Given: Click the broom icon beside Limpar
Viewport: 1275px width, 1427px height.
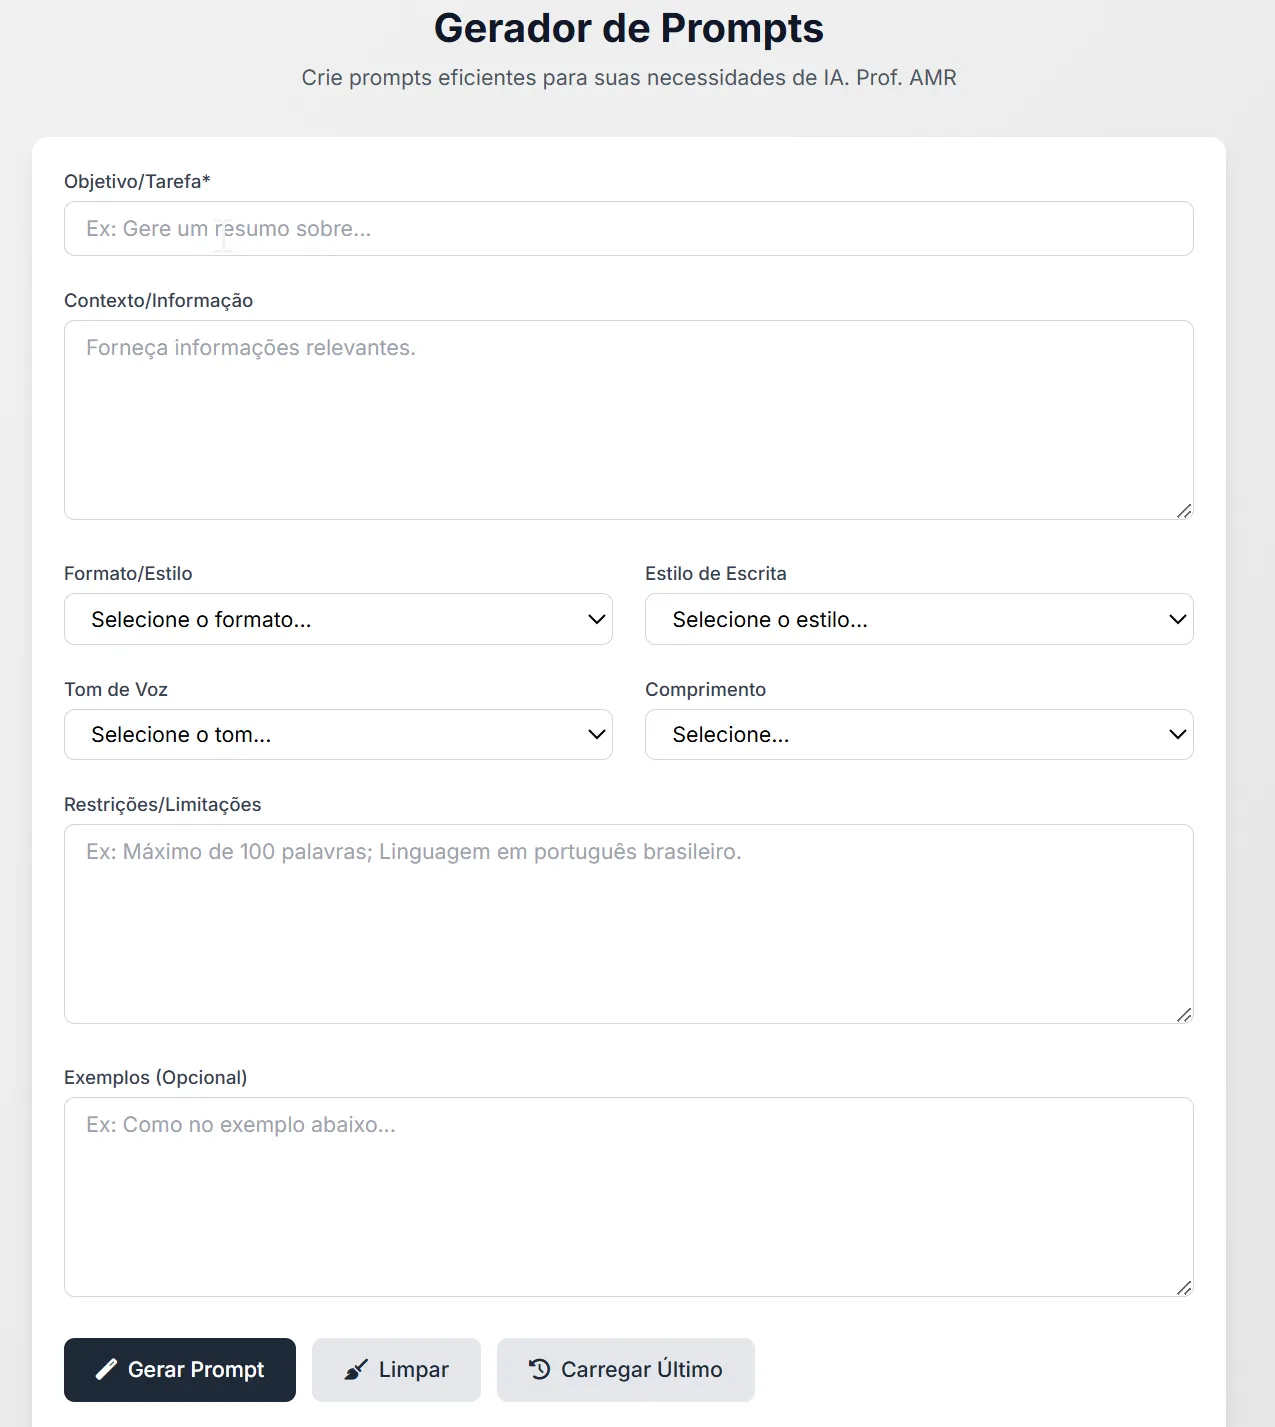Looking at the screenshot, I should [355, 1370].
